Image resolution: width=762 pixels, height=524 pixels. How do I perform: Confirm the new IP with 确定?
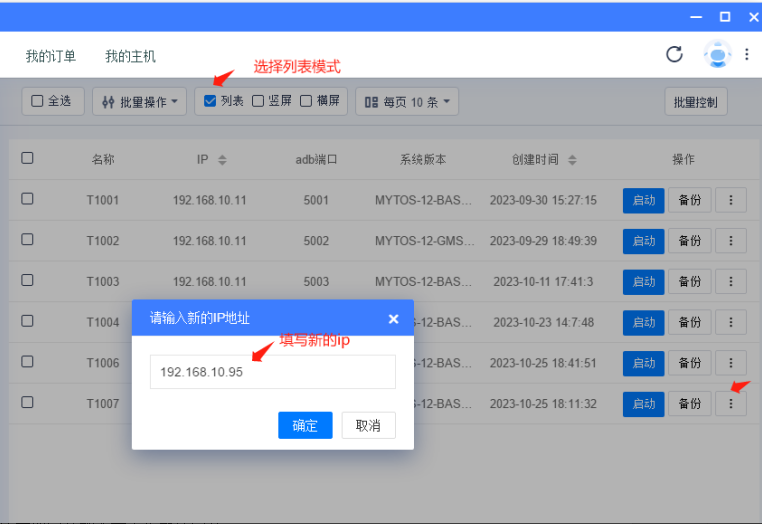point(305,425)
